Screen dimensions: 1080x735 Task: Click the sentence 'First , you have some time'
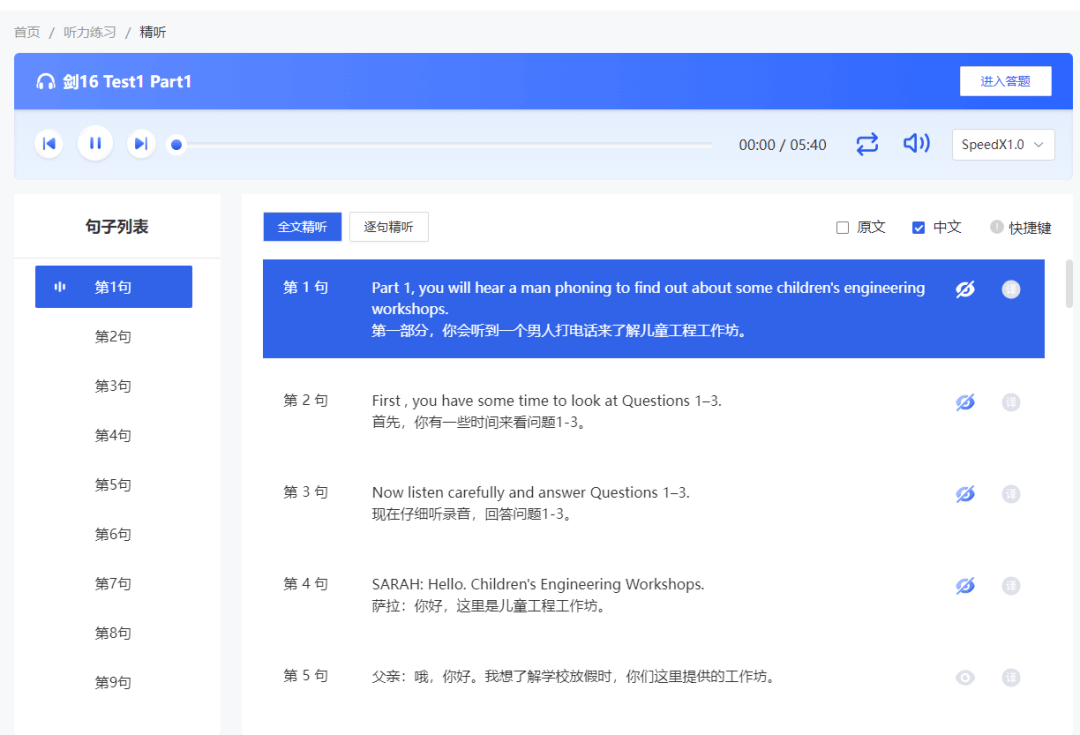click(546, 401)
